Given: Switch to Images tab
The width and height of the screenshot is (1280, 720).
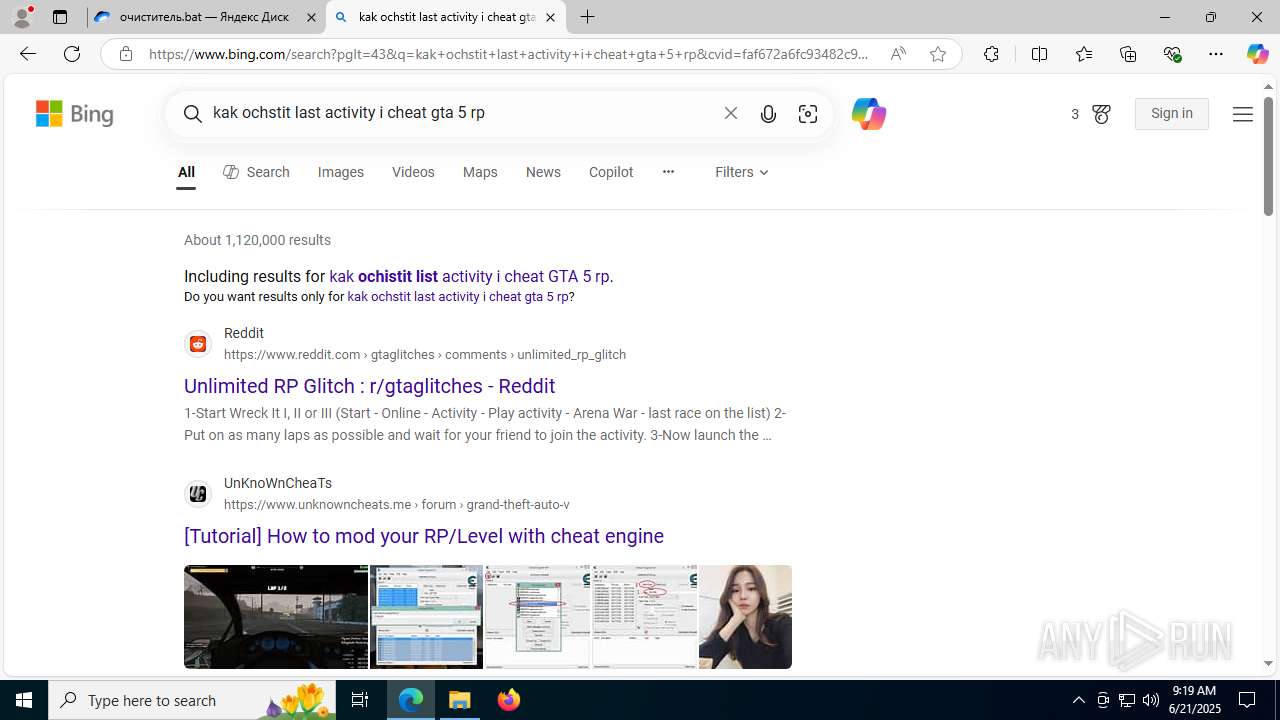Looking at the screenshot, I should (341, 172).
